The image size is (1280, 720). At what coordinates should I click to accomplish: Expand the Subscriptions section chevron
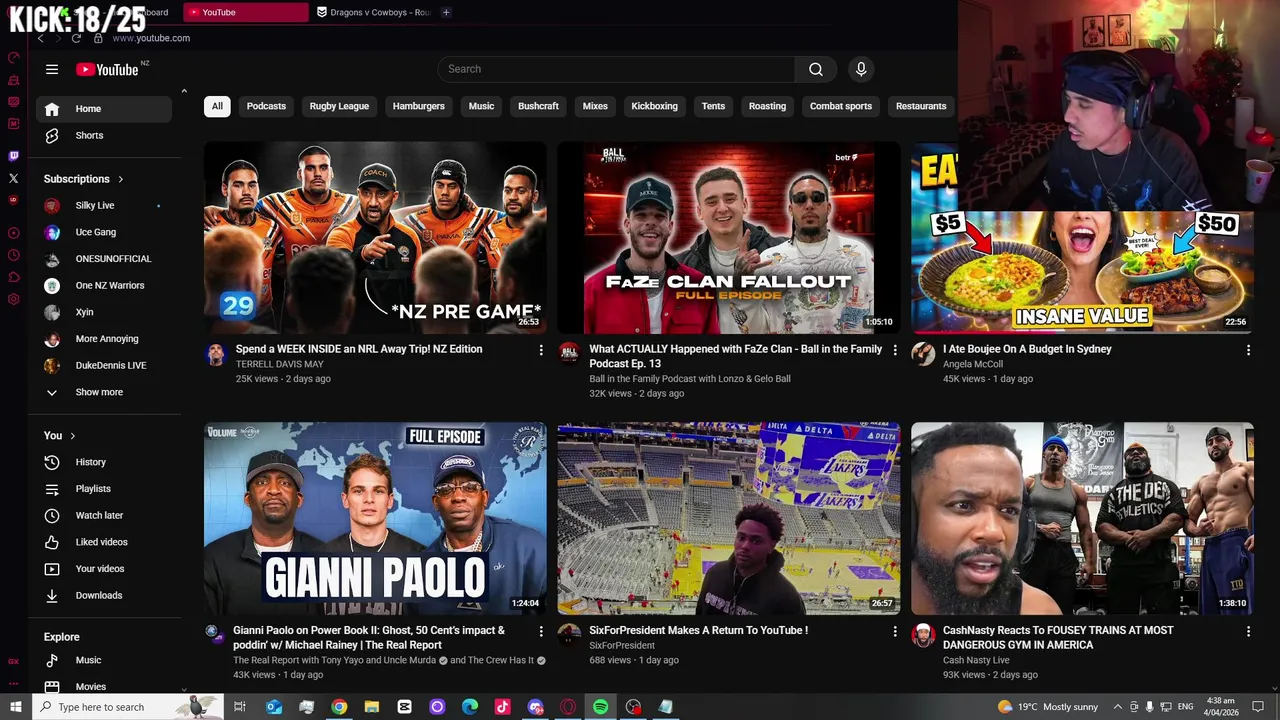point(121,179)
